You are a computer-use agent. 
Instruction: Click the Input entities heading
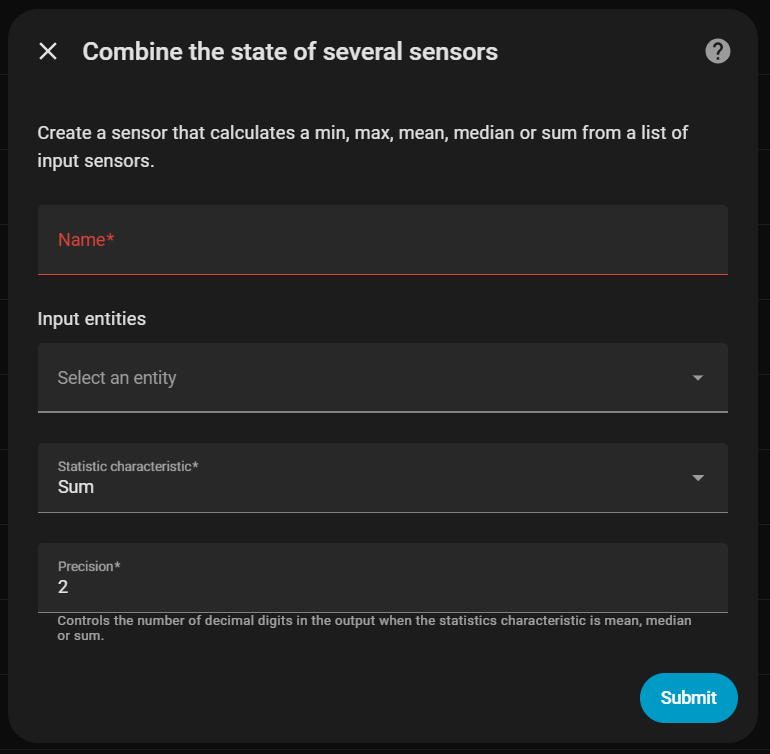click(92, 319)
